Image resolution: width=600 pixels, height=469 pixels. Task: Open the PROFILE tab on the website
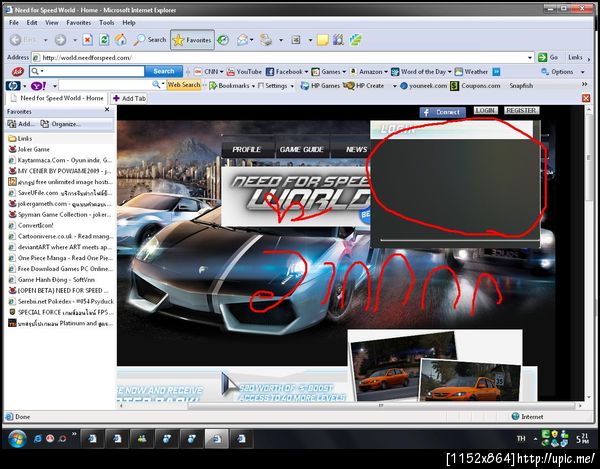[247, 150]
